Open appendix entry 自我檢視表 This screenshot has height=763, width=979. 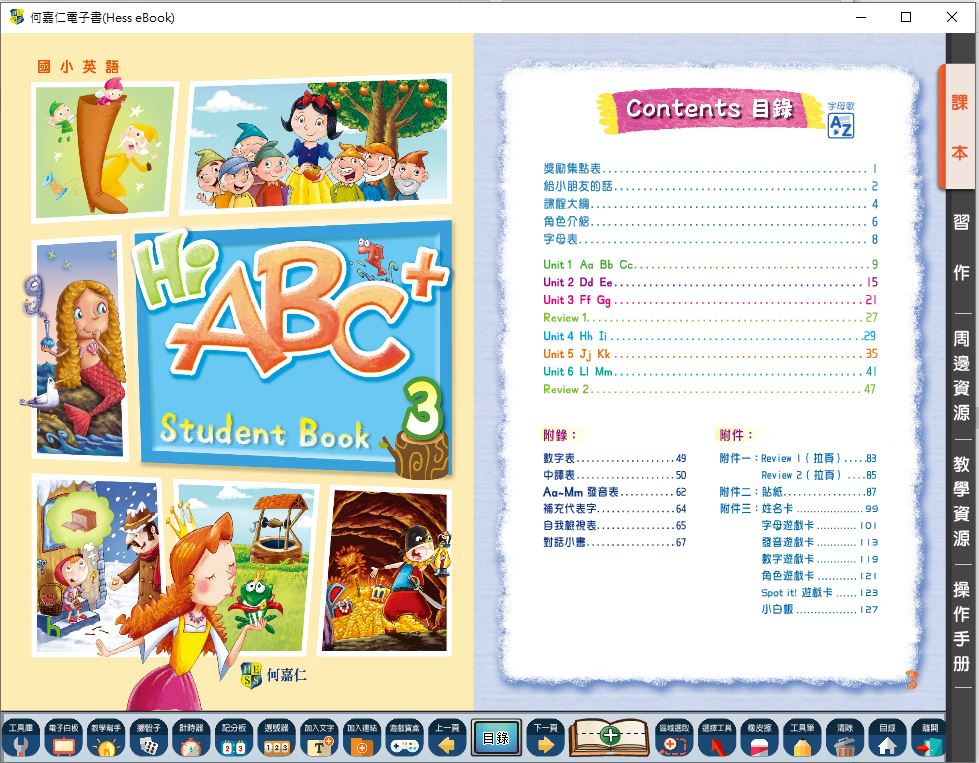click(x=614, y=526)
